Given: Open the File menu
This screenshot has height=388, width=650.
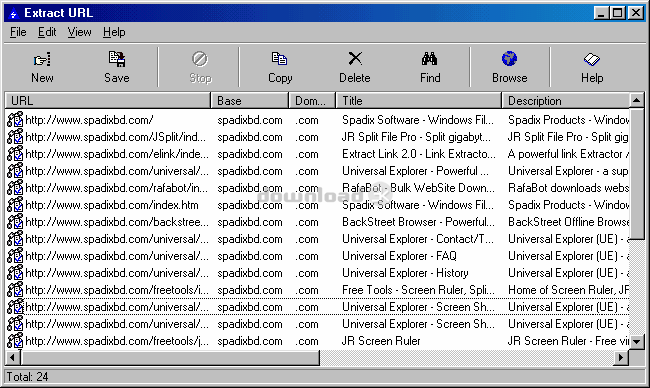Looking at the screenshot, I should (18, 32).
